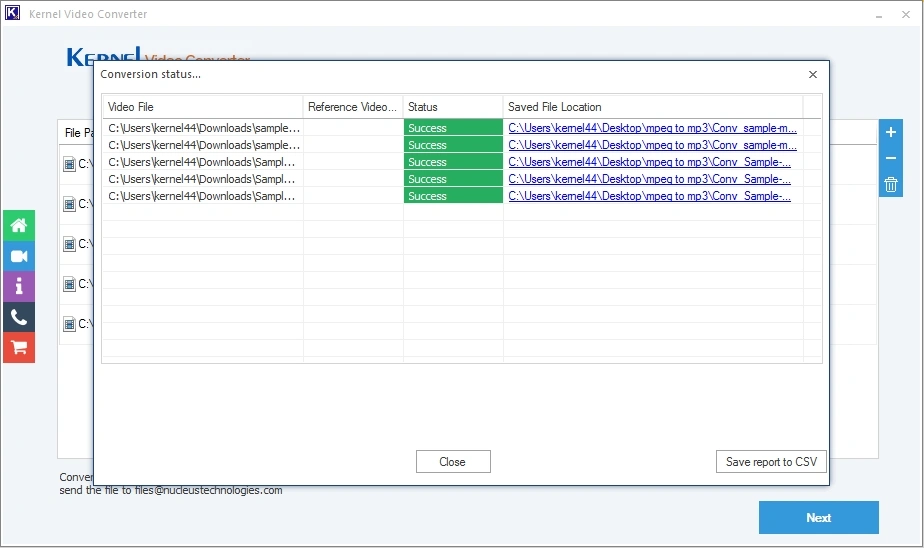The height and width of the screenshot is (548, 924).
Task: Delete all files with trash icon
Action: click(x=890, y=184)
